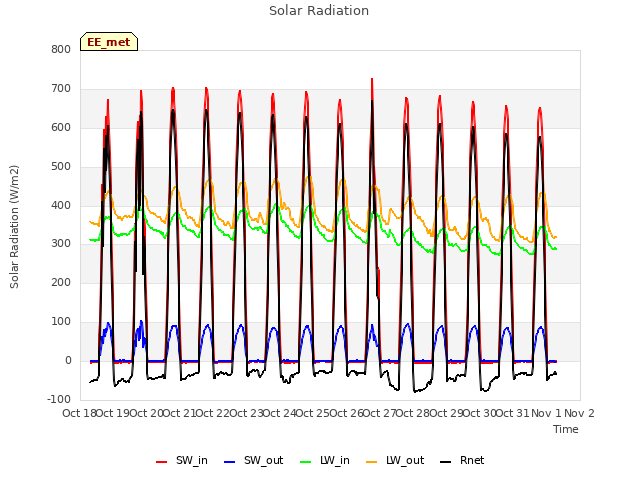Click the orange LW_out legend swatch
Viewport: 640px width, 480px height.
point(372,462)
